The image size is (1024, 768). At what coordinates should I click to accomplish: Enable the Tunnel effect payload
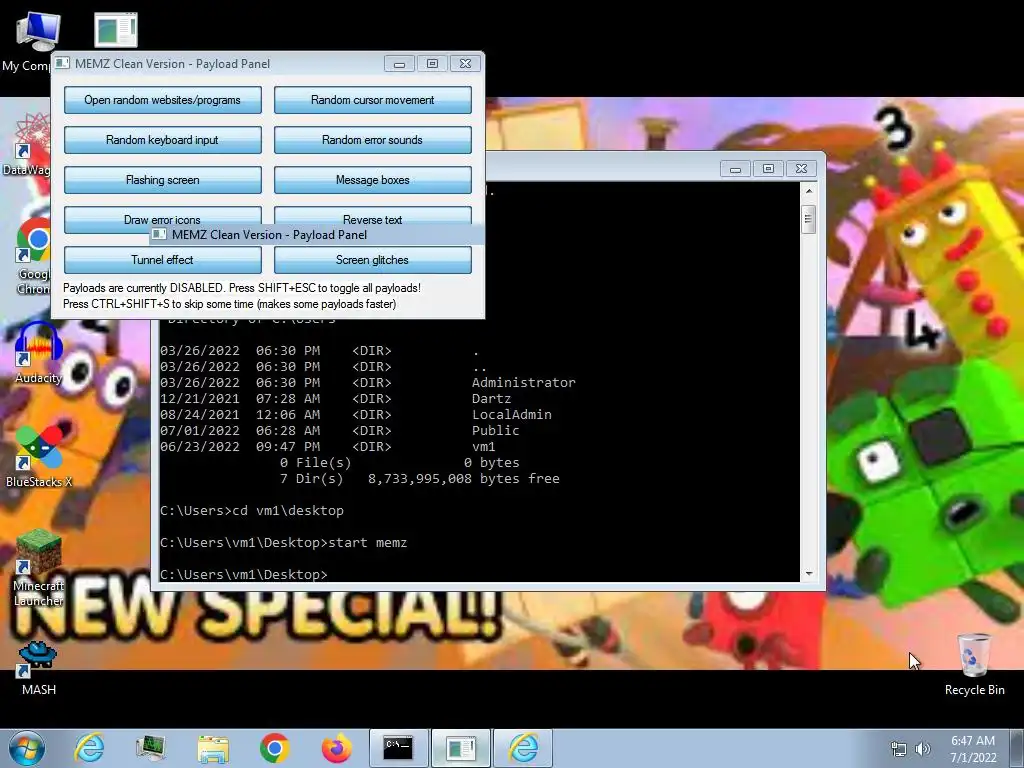coord(163,260)
